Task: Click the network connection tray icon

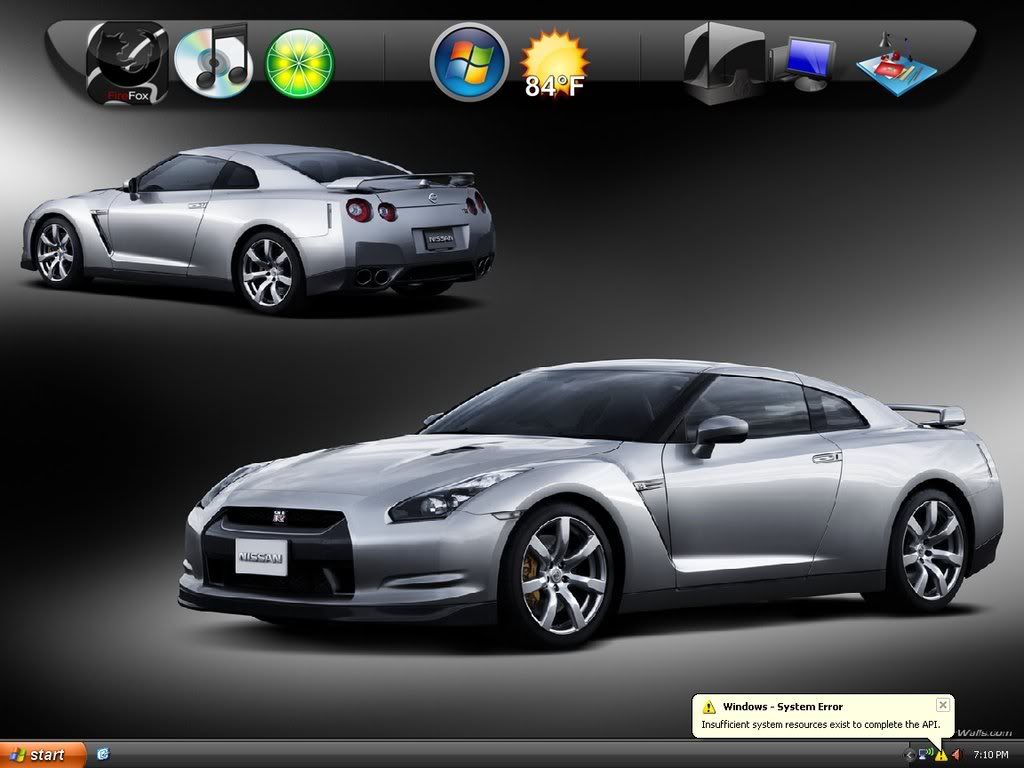Action: pos(924,754)
